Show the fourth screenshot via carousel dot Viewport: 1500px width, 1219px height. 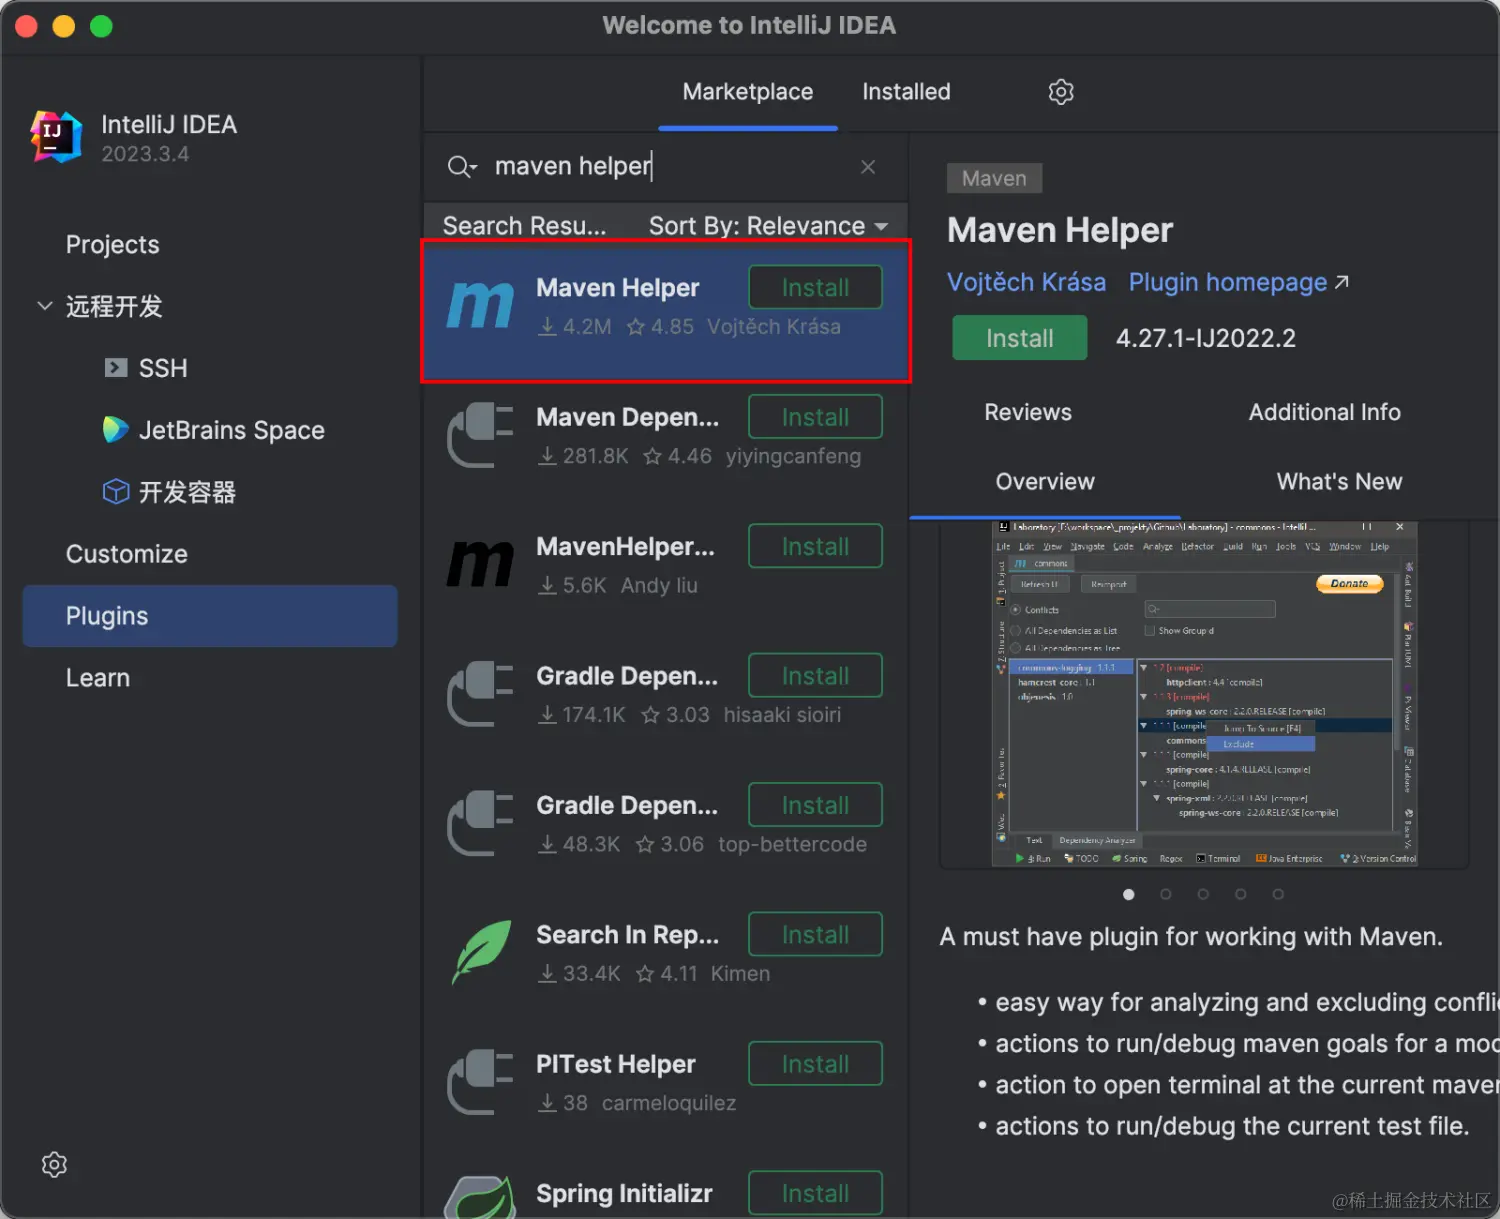click(1240, 894)
